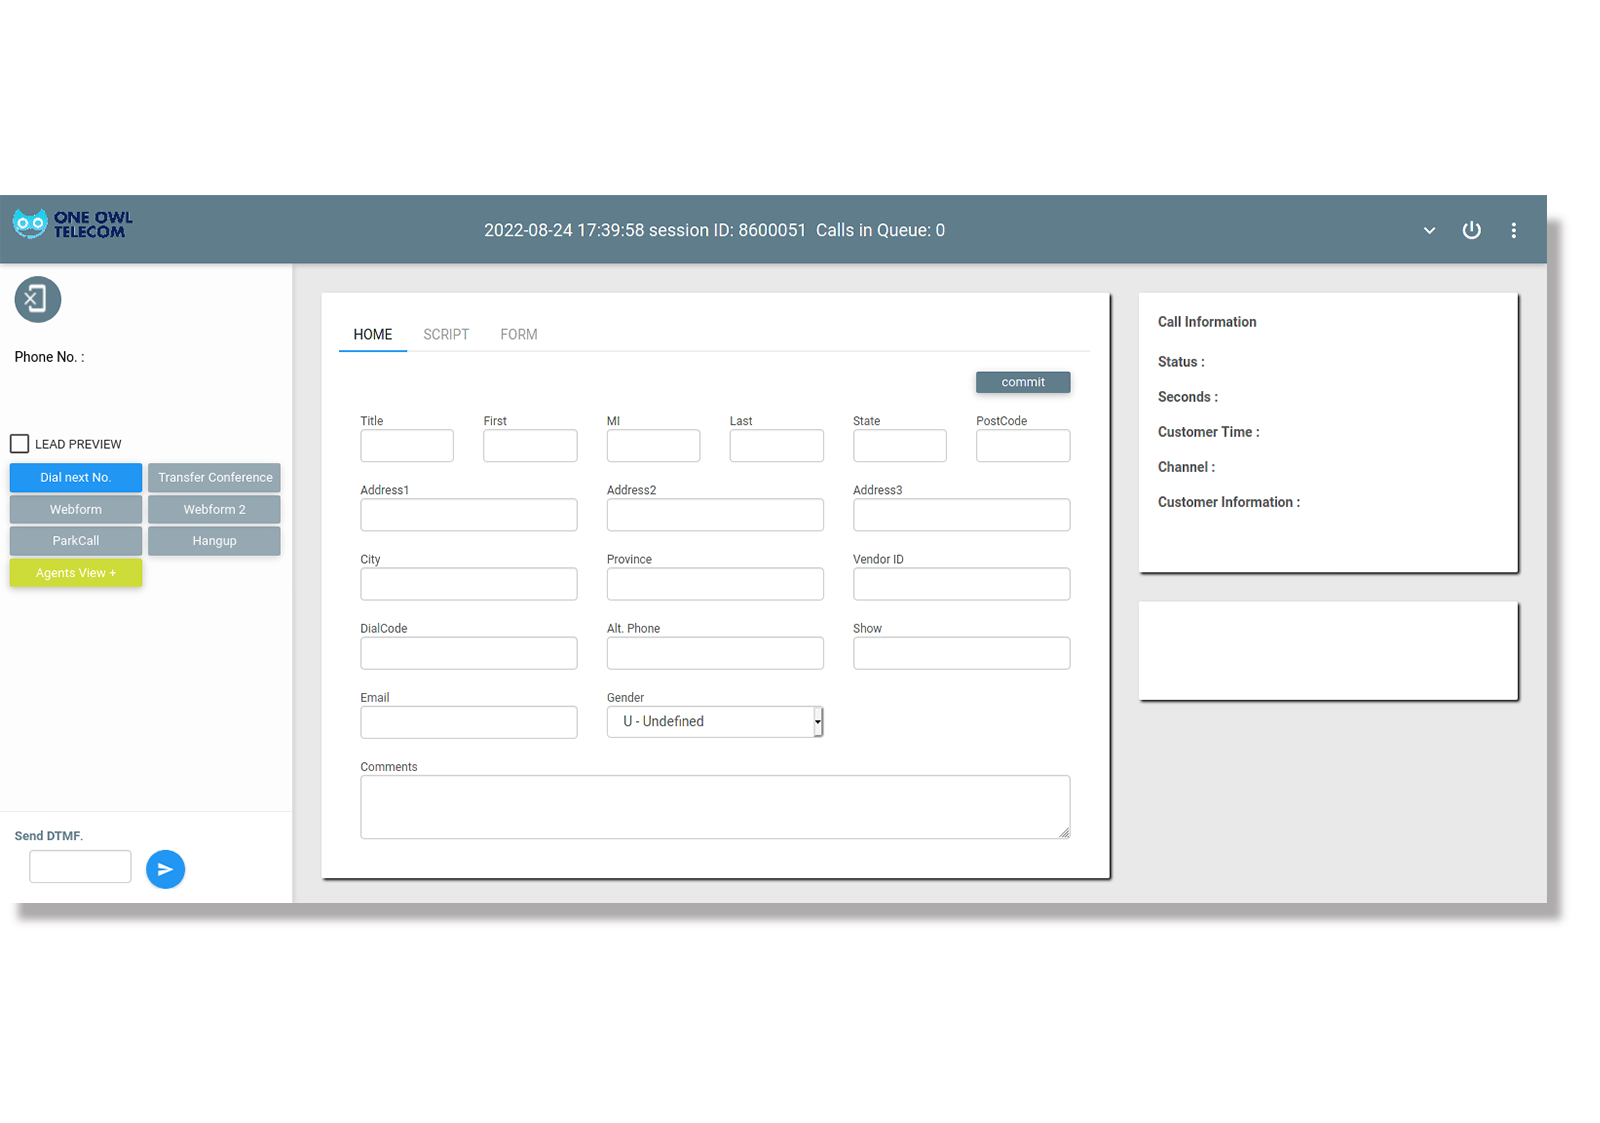Open the three-dot overflow menu
This screenshot has width=1600, height=1123.
(1513, 230)
